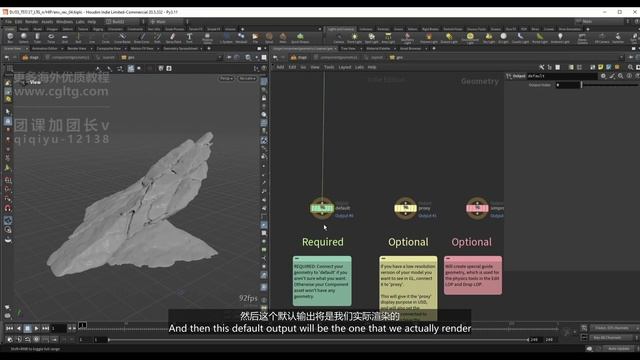Select the Spray Paint shelf tool
Viewport: 640px width, 360px height.
(173, 38)
